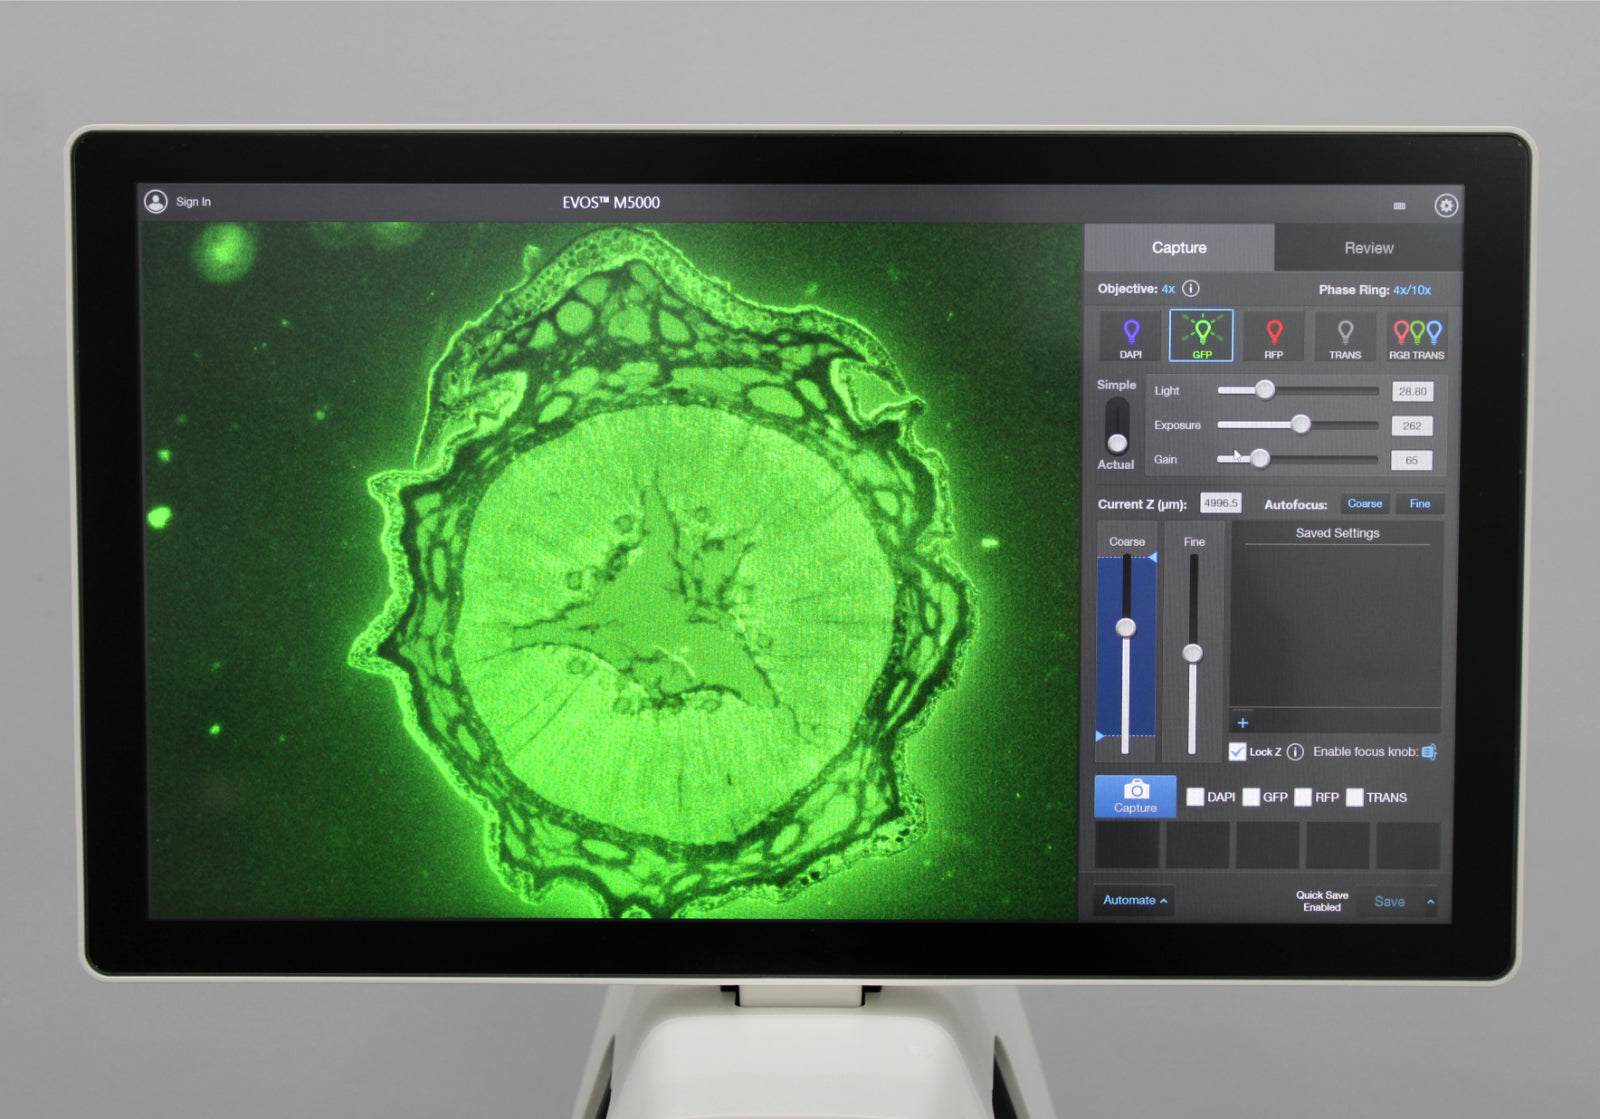Expand the Save options chevron
The width and height of the screenshot is (1600, 1119).
click(1430, 901)
